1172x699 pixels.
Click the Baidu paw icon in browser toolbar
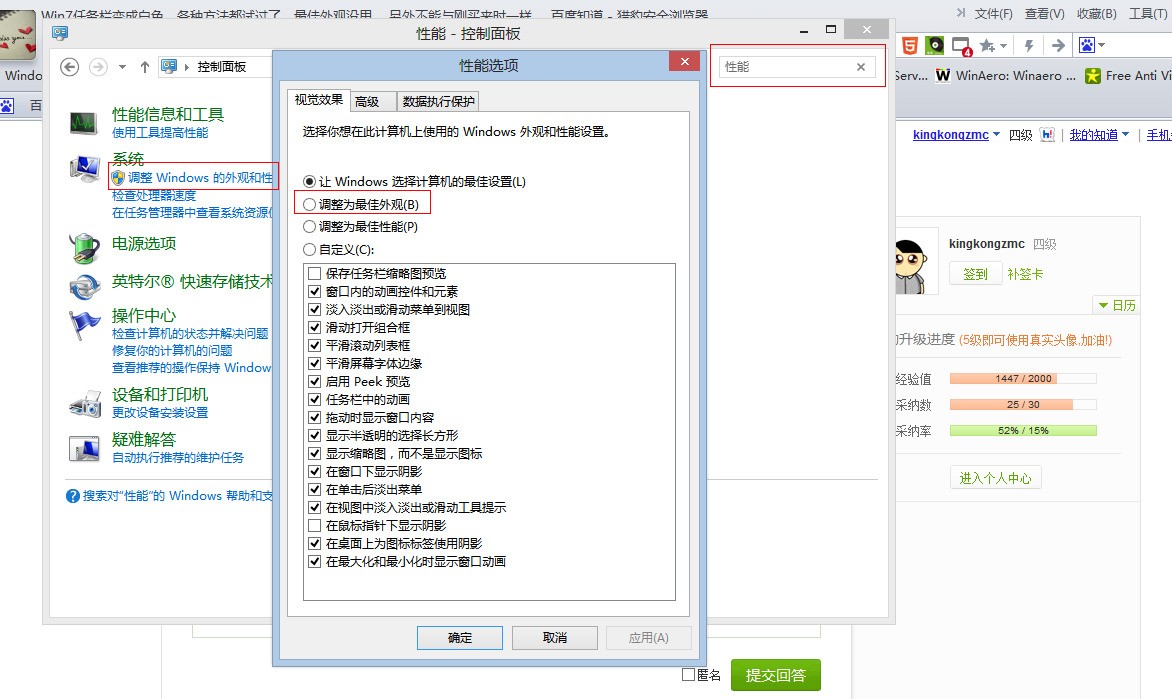(x=1087, y=46)
